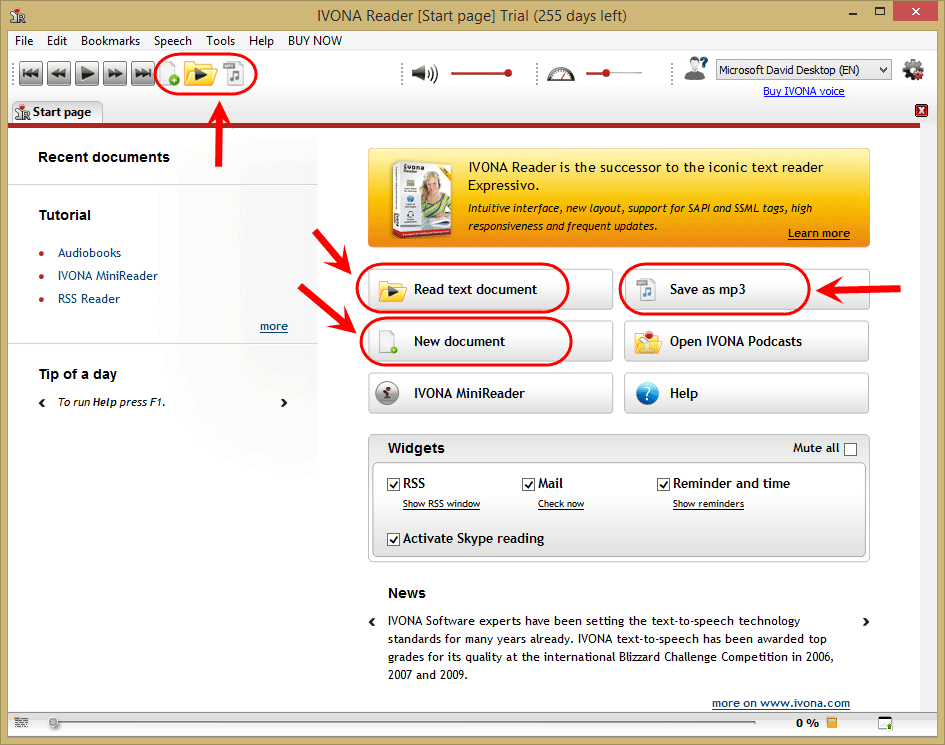
Task: Click the orange status bar icon
Action: pyautogui.click(x=832, y=723)
